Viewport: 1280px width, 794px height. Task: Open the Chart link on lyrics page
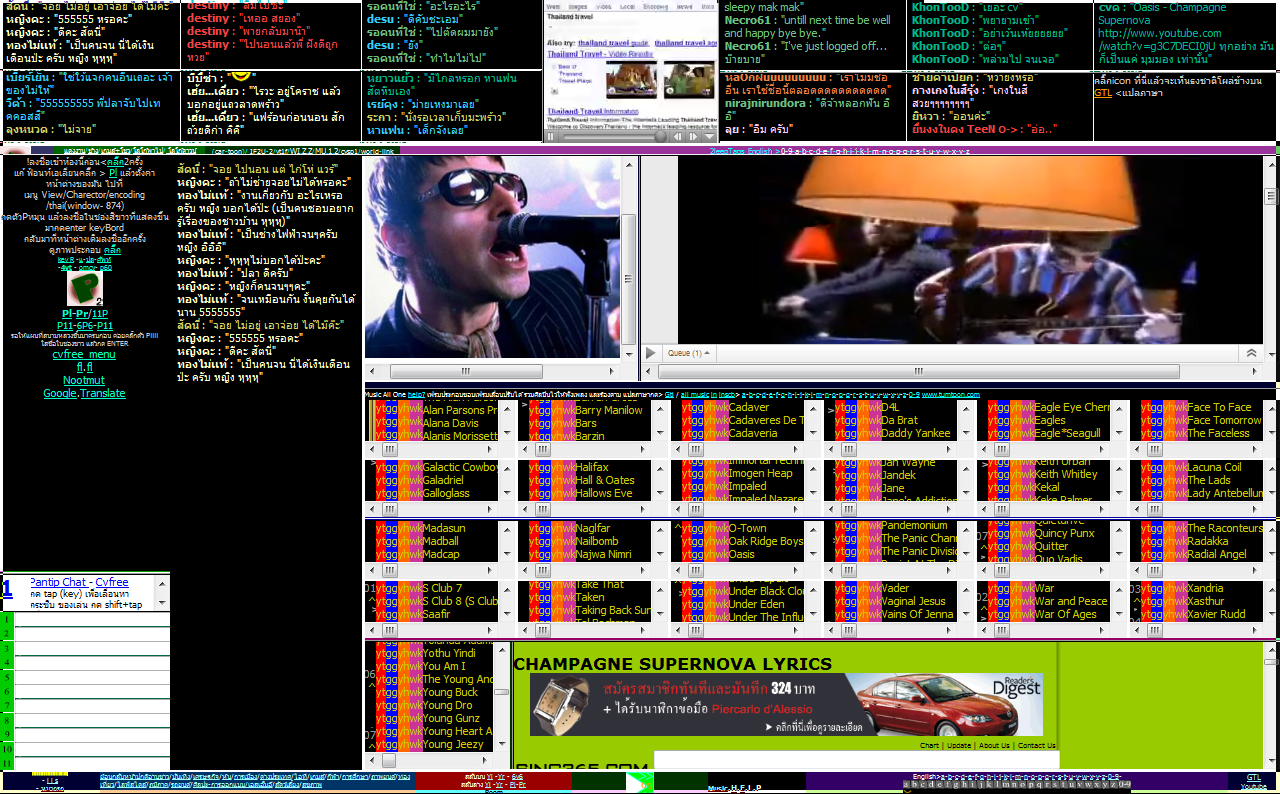[929, 745]
